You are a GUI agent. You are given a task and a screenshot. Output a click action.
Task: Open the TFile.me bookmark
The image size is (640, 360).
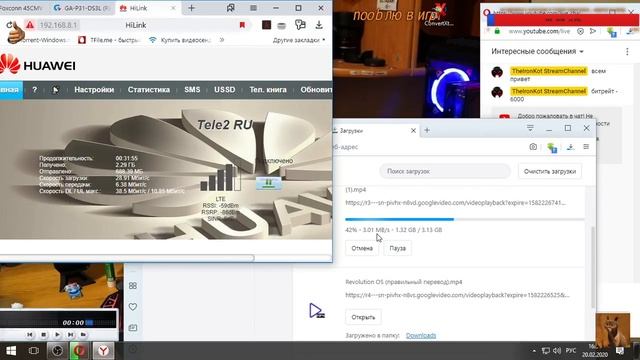109,40
